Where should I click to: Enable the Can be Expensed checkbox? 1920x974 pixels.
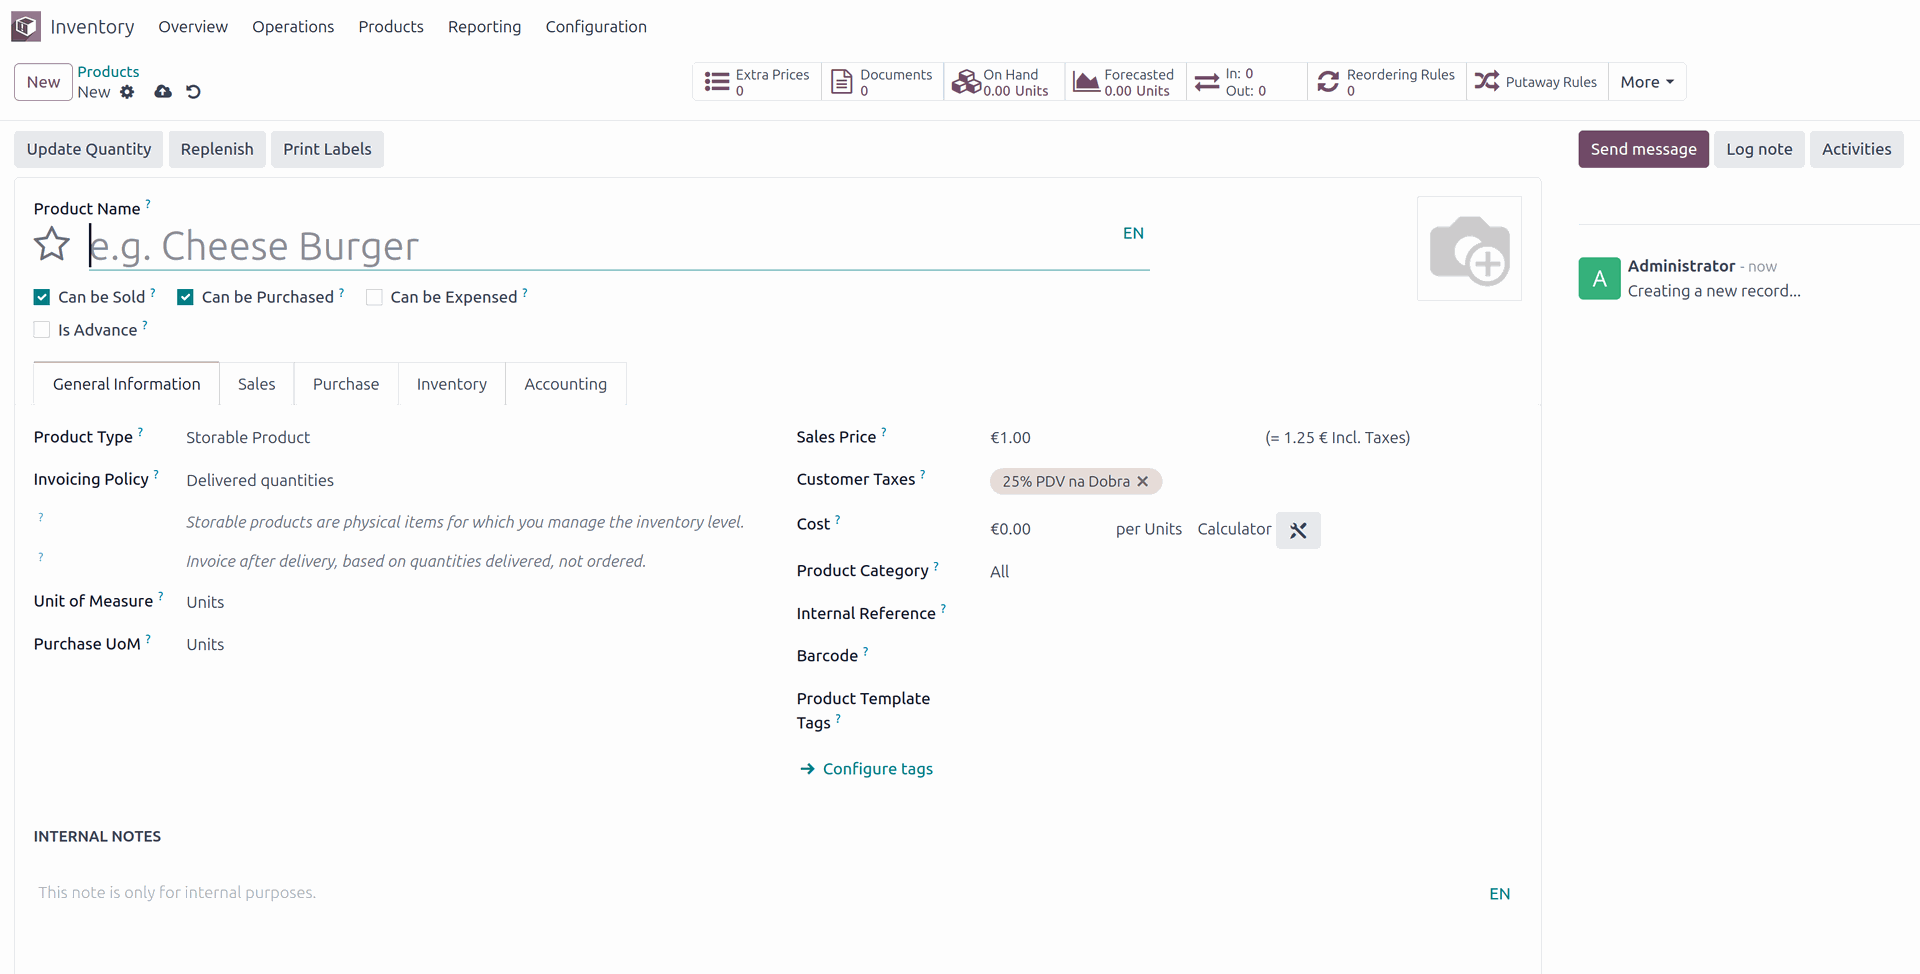374,297
